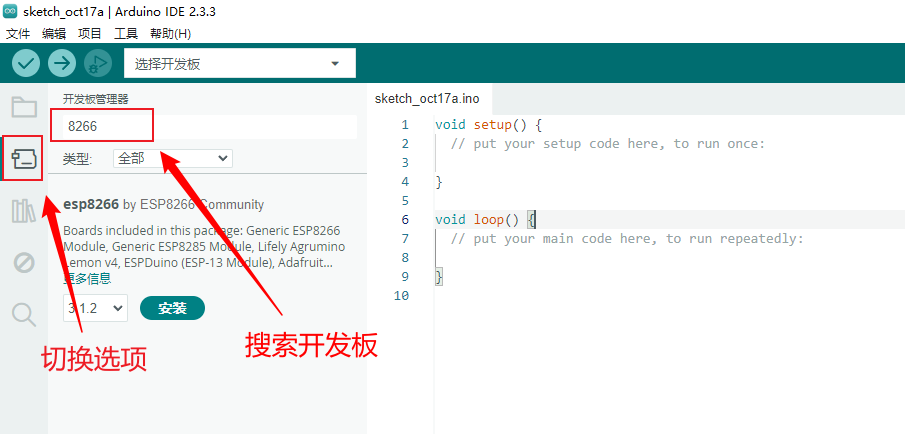Open the Search magnifier sidebar icon
This screenshot has height=434, width=905.
(x=24, y=315)
